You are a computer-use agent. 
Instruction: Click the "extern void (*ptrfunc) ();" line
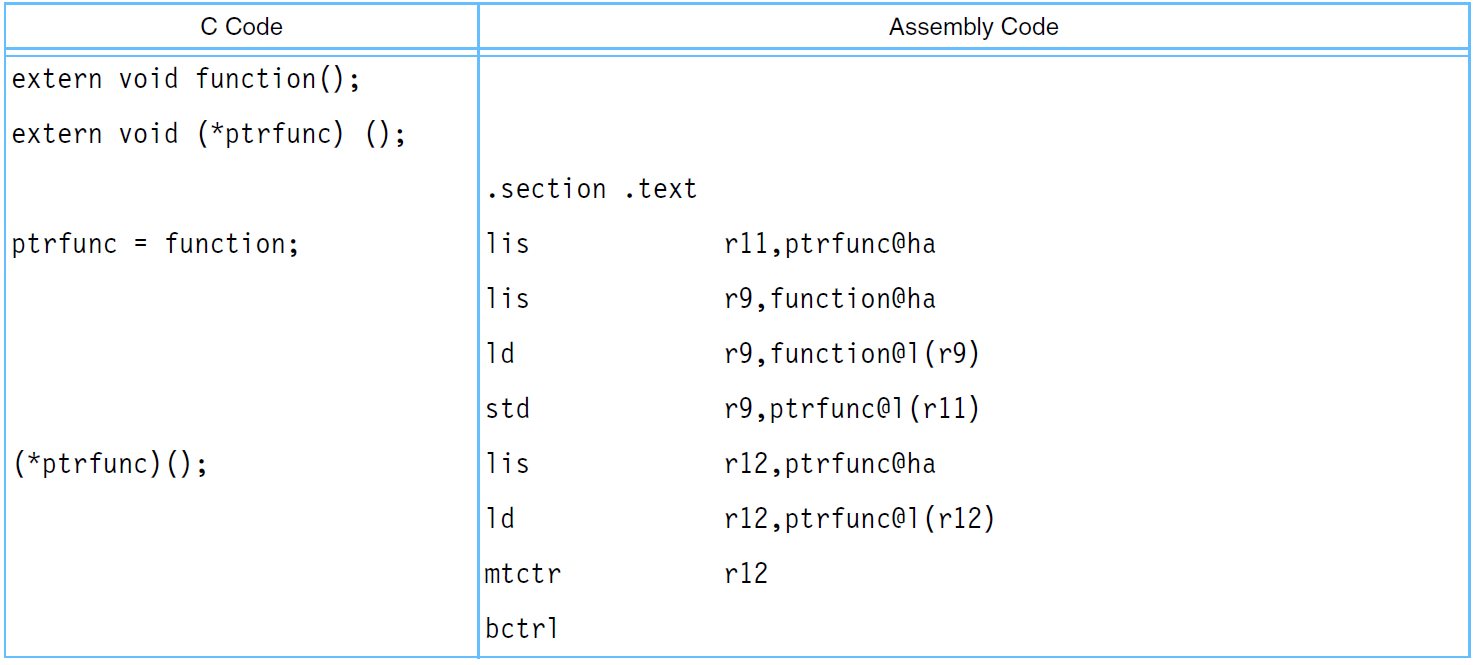coord(208,134)
